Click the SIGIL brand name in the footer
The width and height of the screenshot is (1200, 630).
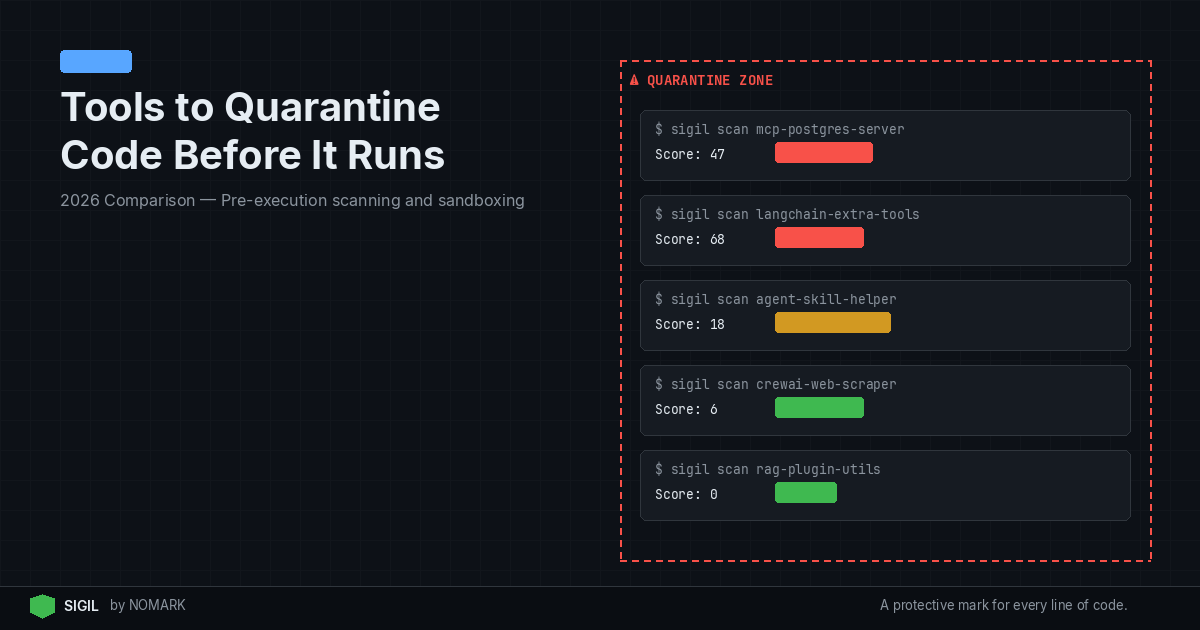coord(81,606)
